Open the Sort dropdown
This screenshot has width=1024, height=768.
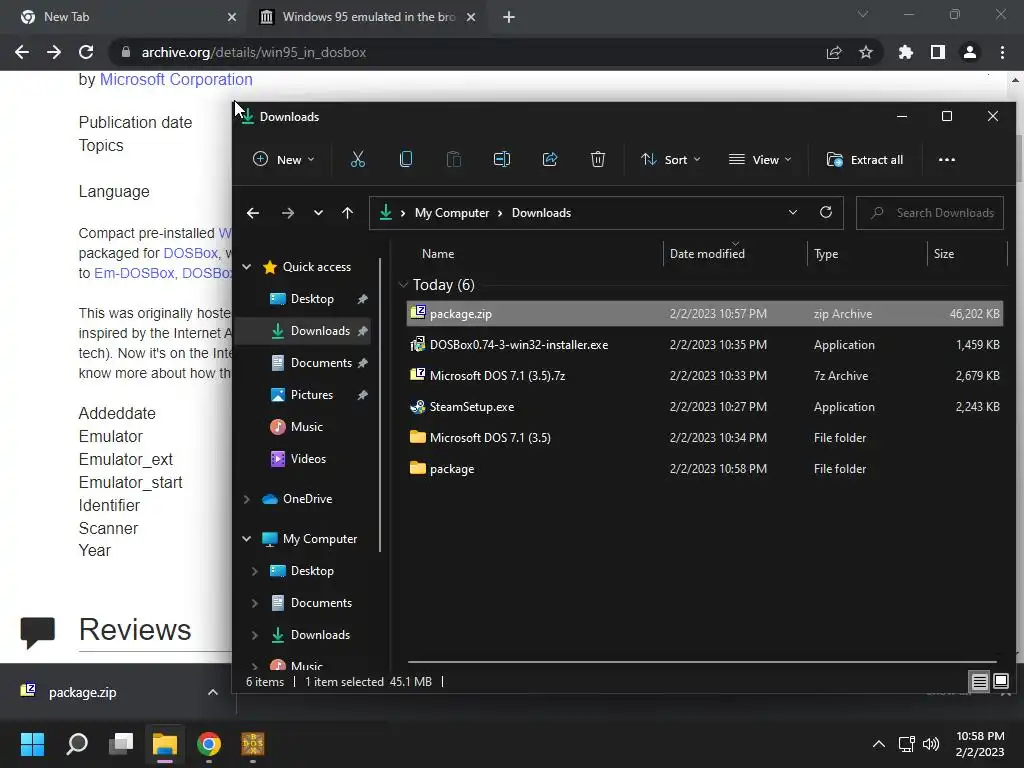671,159
